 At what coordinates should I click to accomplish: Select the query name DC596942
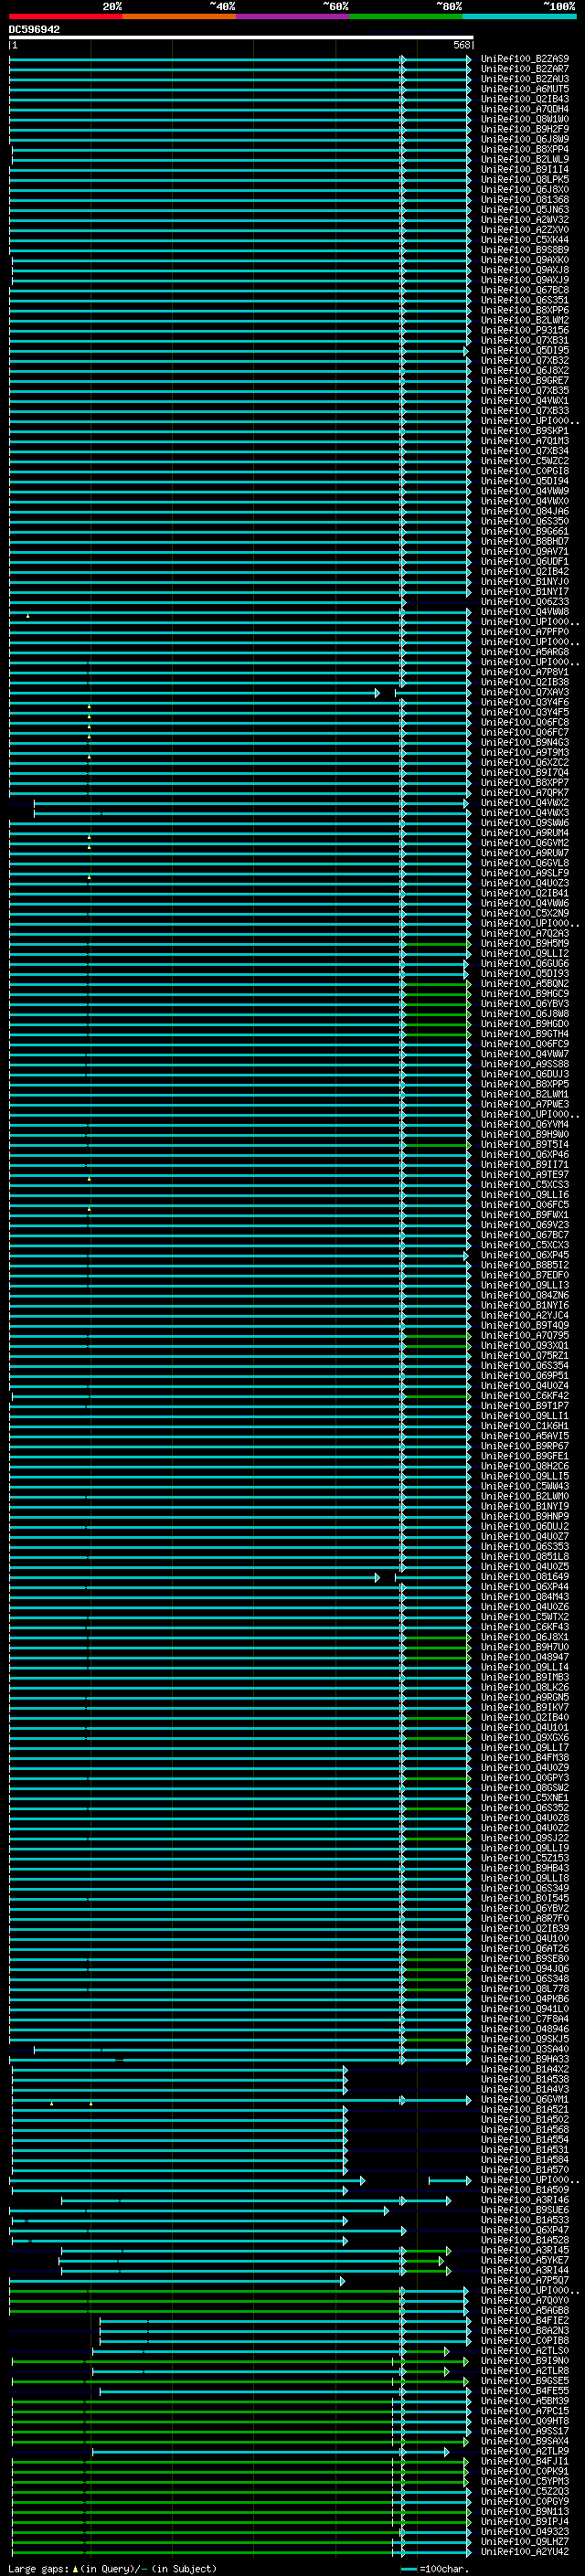[34, 29]
